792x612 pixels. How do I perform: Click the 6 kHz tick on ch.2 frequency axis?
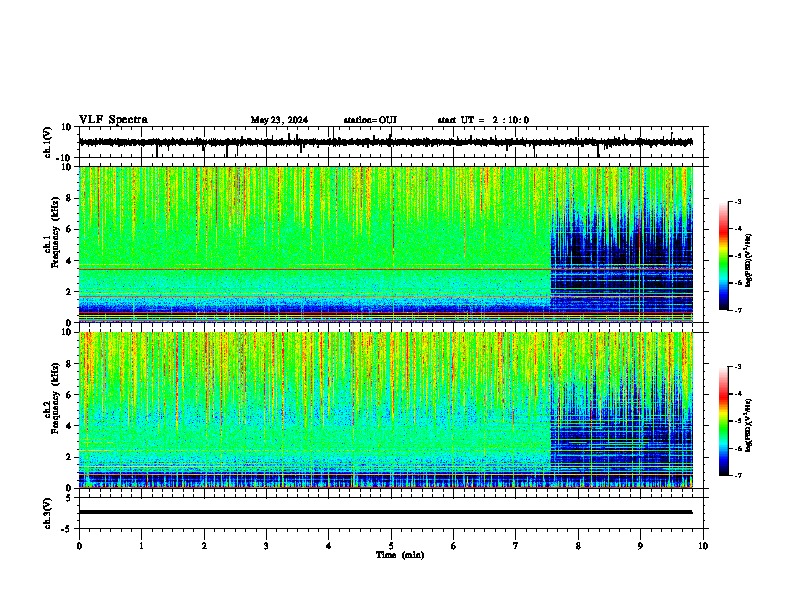(x=70, y=395)
